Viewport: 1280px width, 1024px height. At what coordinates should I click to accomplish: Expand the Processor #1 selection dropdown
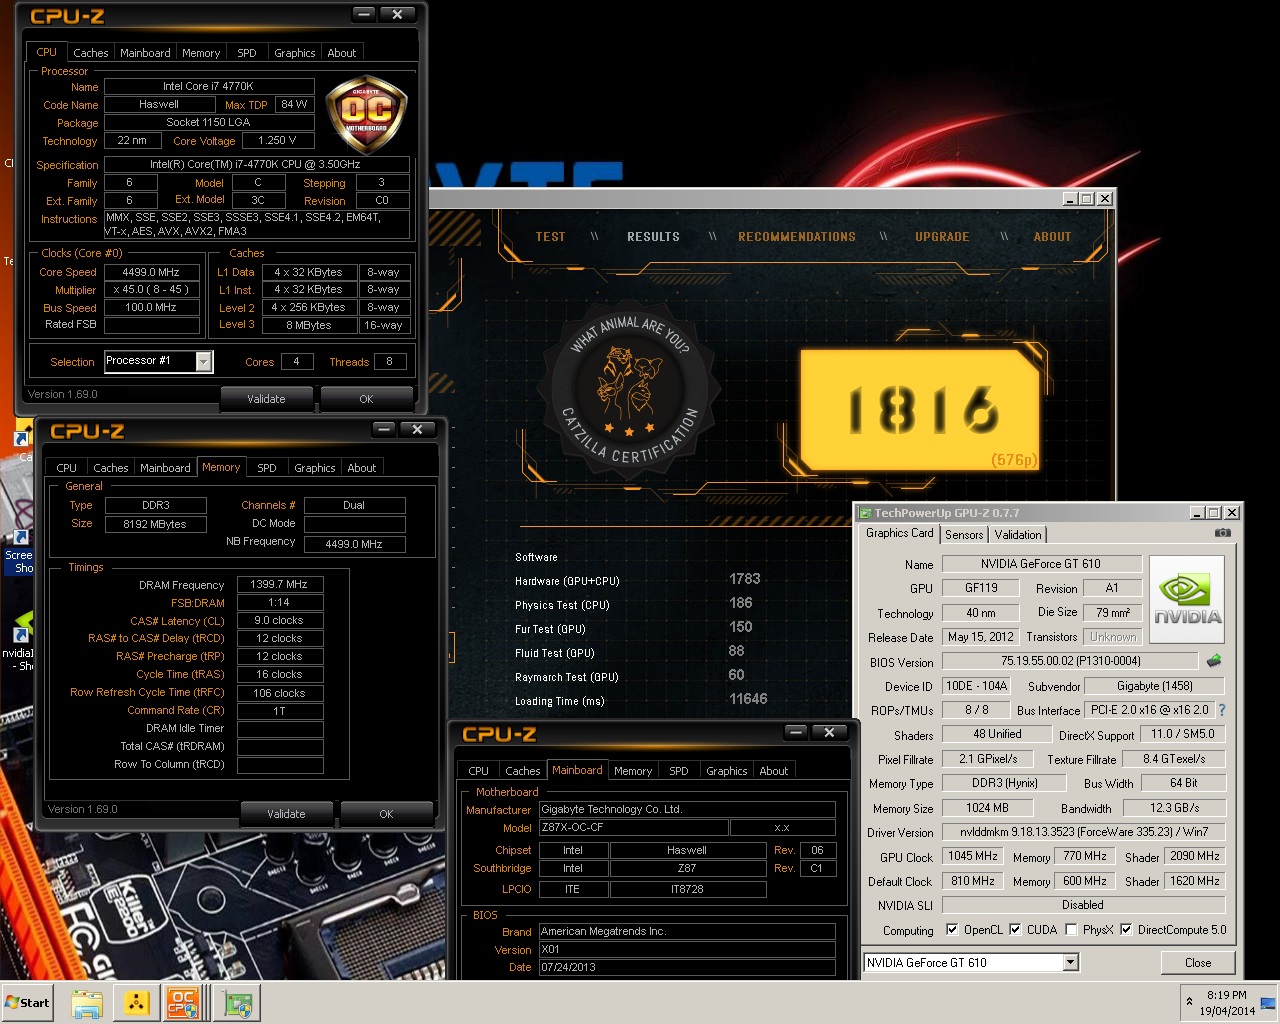click(x=204, y=362)
